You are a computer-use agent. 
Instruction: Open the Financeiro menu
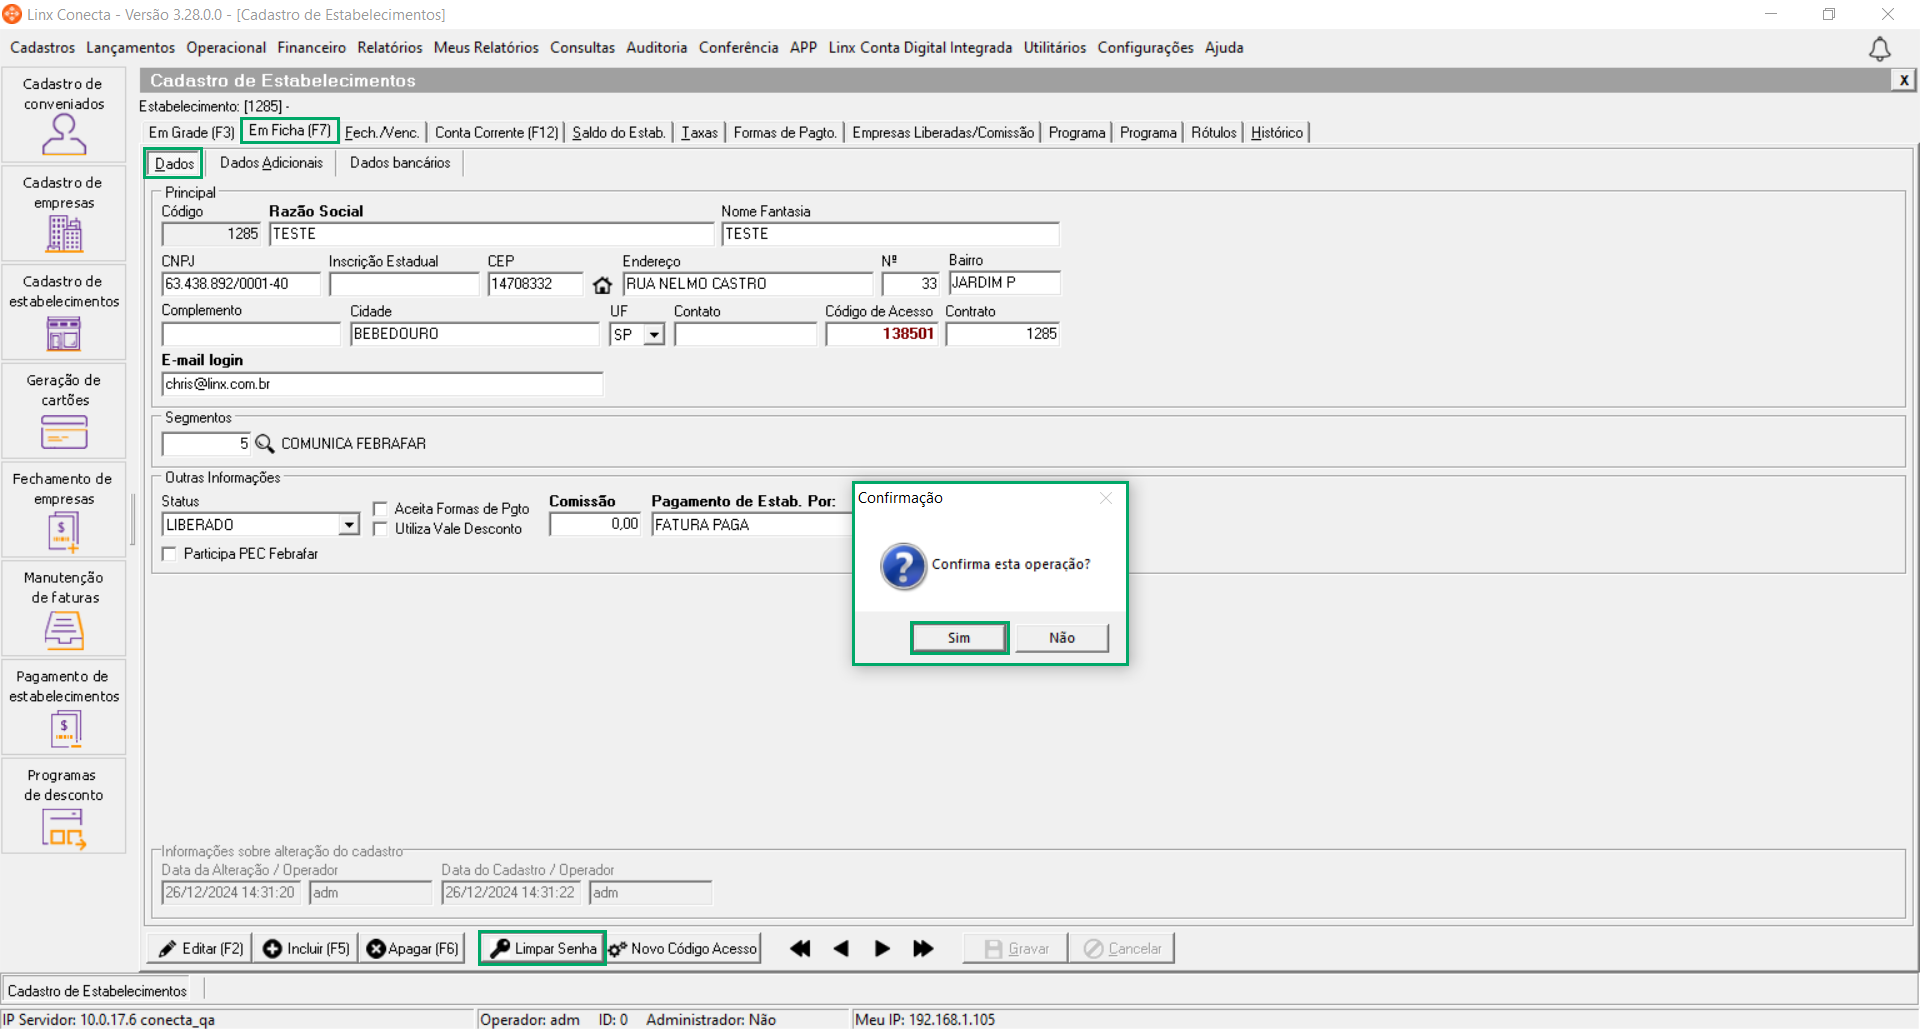coord(311,47)
